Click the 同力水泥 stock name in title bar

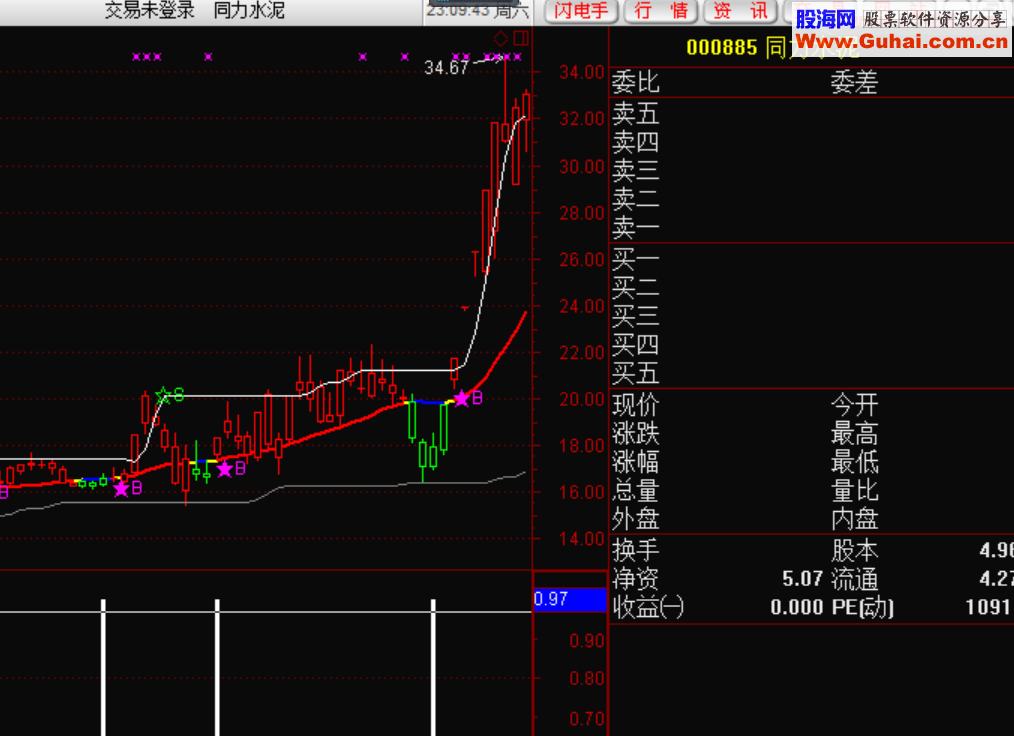(x=249, y=10)
